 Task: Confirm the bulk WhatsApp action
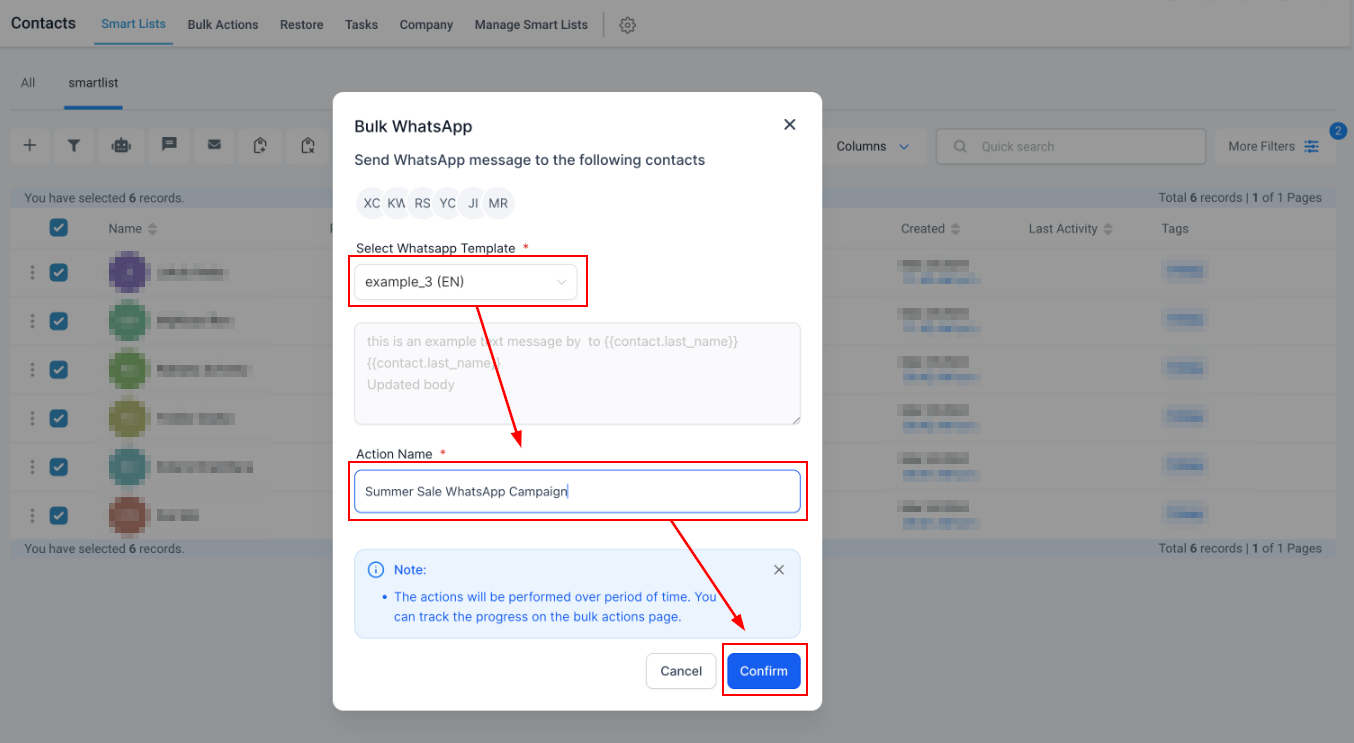tap(764, 671)
